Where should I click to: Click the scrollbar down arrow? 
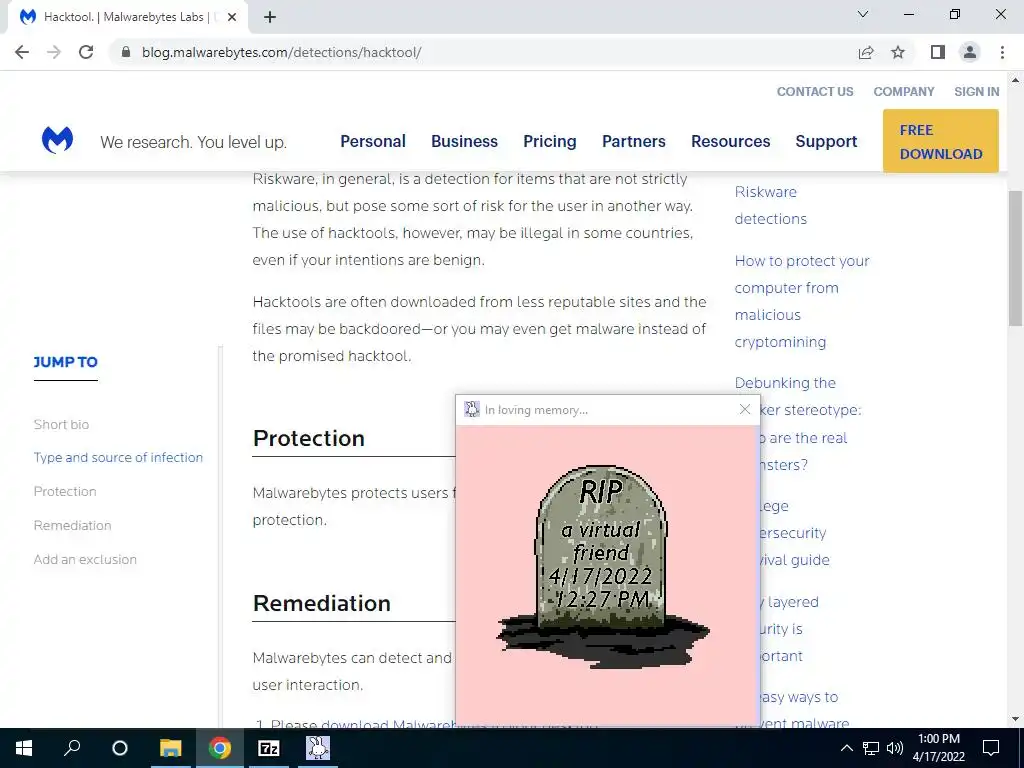tap(1015, 719)
